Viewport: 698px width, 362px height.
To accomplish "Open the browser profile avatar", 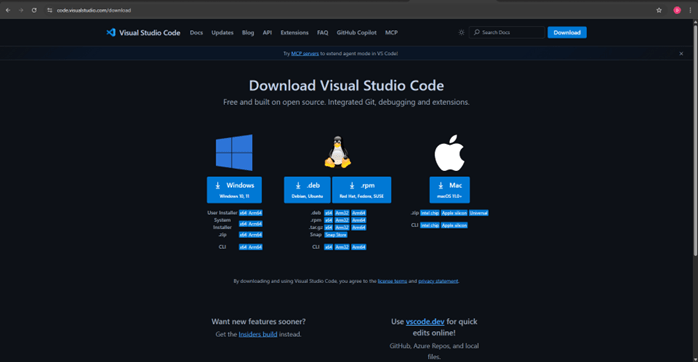I will pyautogui.click(x=677, y=10).
